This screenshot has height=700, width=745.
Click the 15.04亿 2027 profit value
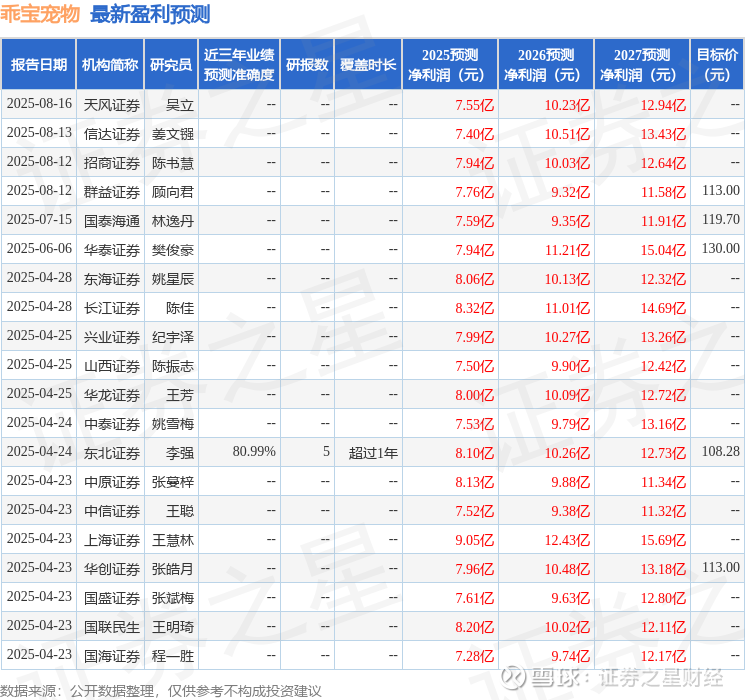[x=663, y=250]
